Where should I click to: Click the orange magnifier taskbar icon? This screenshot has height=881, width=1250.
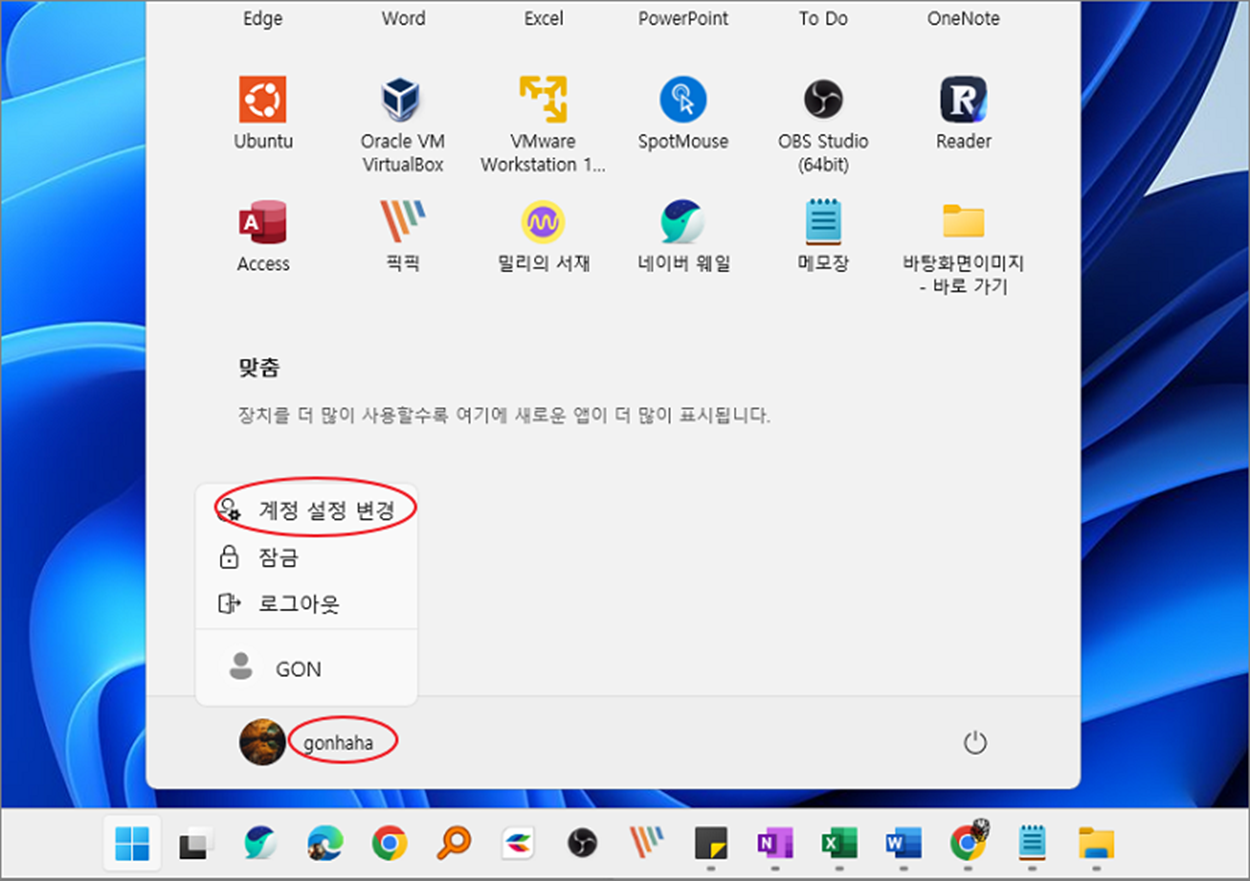(x=454, y=845)
